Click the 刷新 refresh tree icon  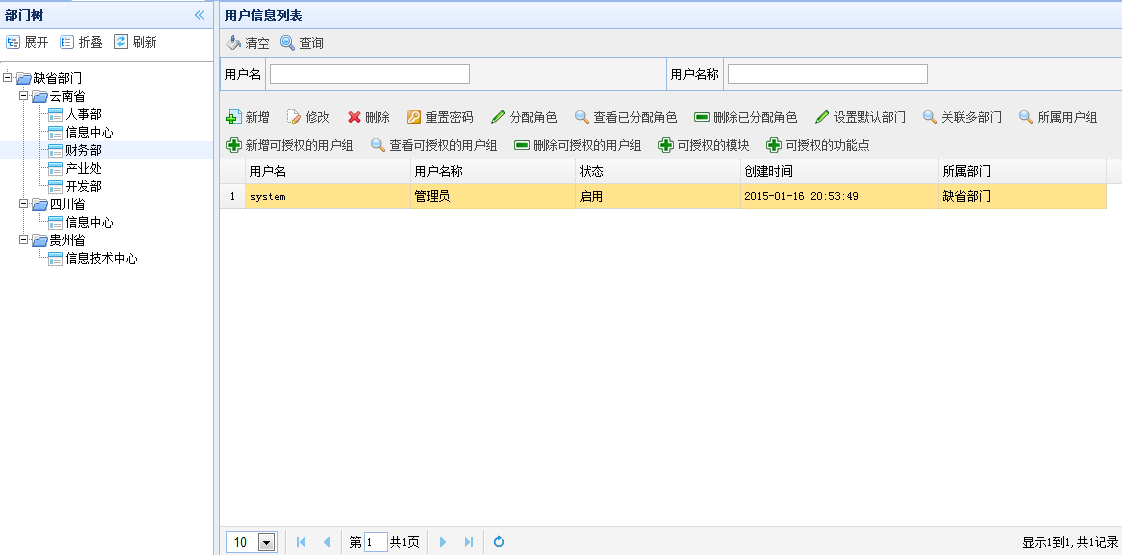click(x=121, y=42)
